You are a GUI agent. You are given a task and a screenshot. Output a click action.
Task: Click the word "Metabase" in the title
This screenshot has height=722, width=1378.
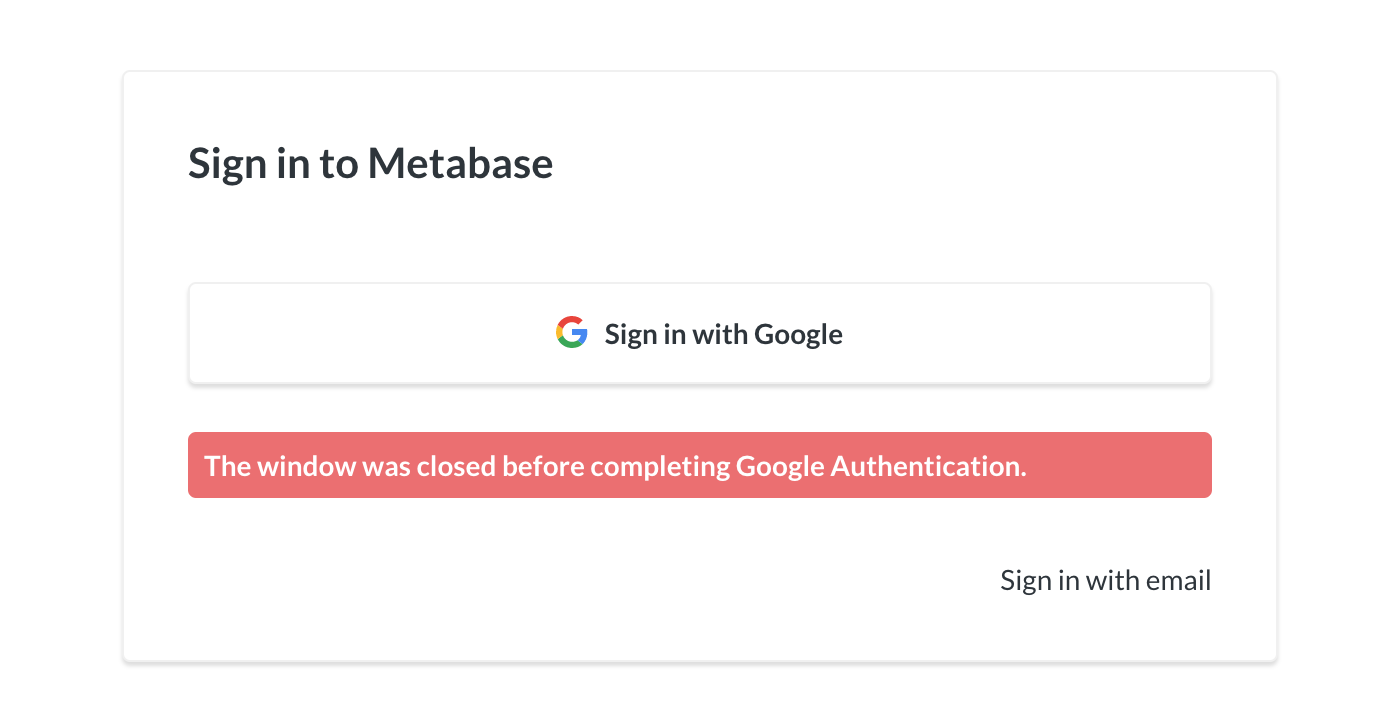click(x=460, y=163)
